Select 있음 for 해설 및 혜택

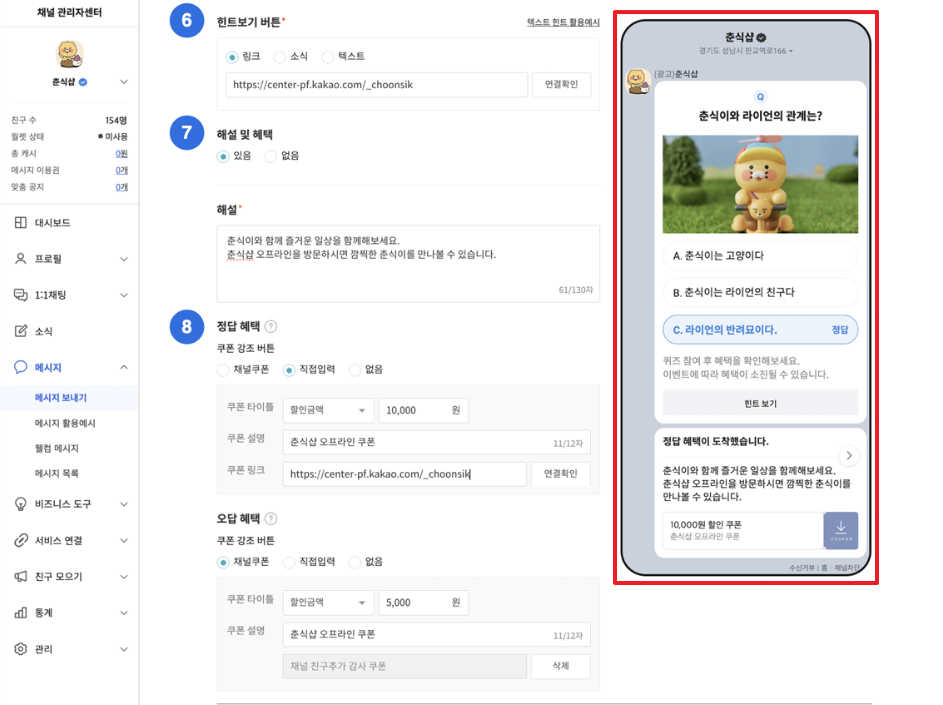tap(223, 156)
